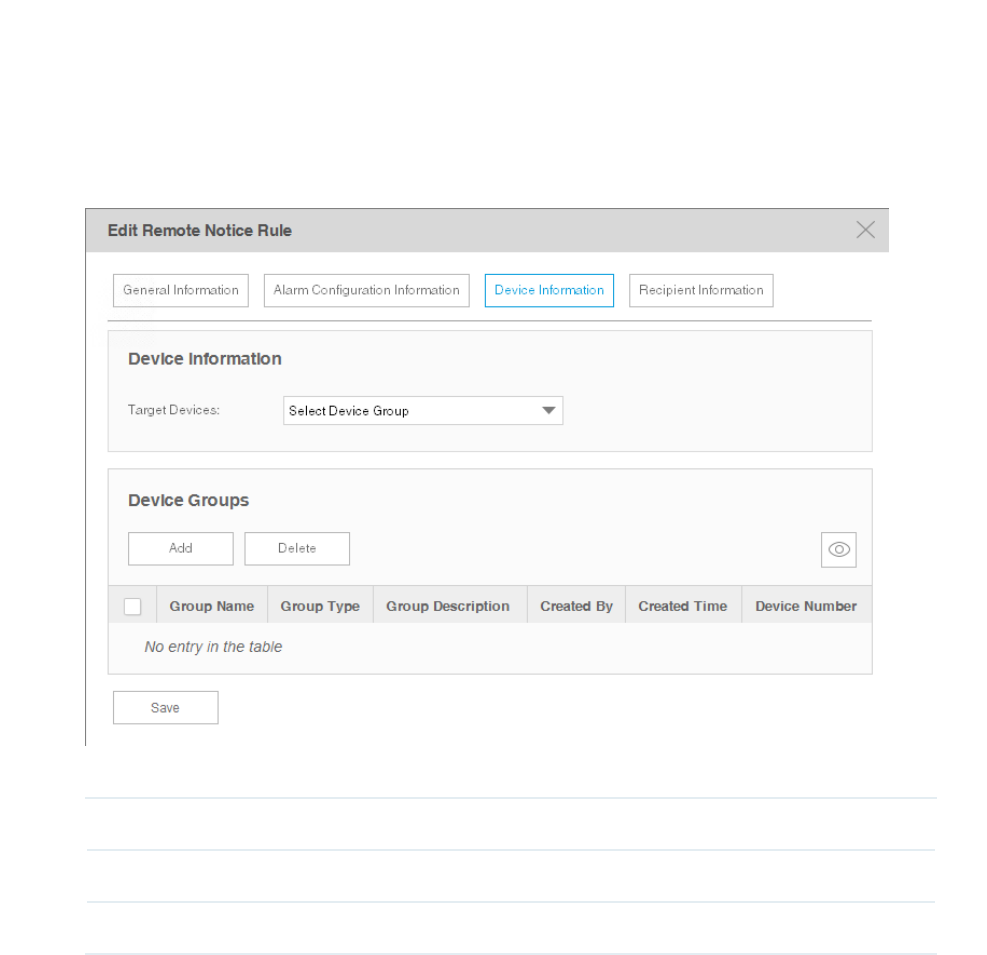Screen dimensions: 987x955
Task: Go to the Recipient Information tab
Action: [701, 290]
